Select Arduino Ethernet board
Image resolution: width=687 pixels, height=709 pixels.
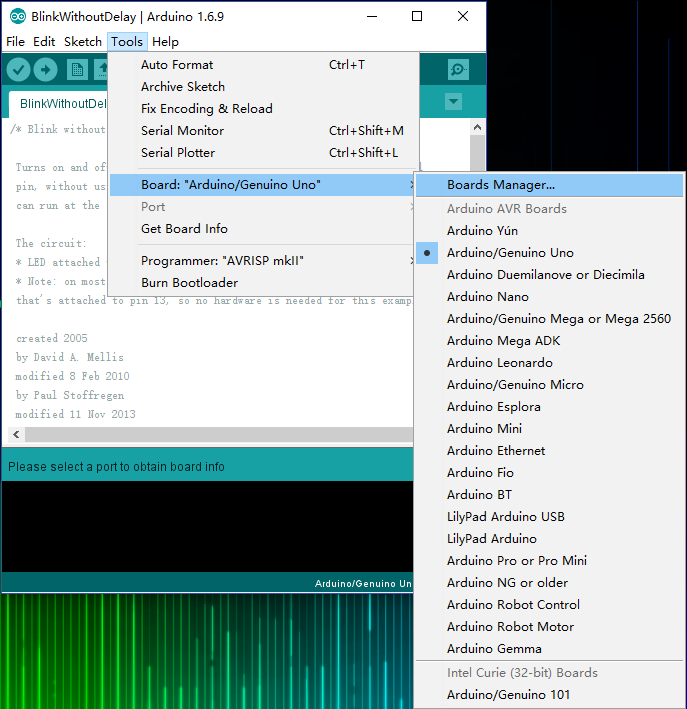[549, 451]
